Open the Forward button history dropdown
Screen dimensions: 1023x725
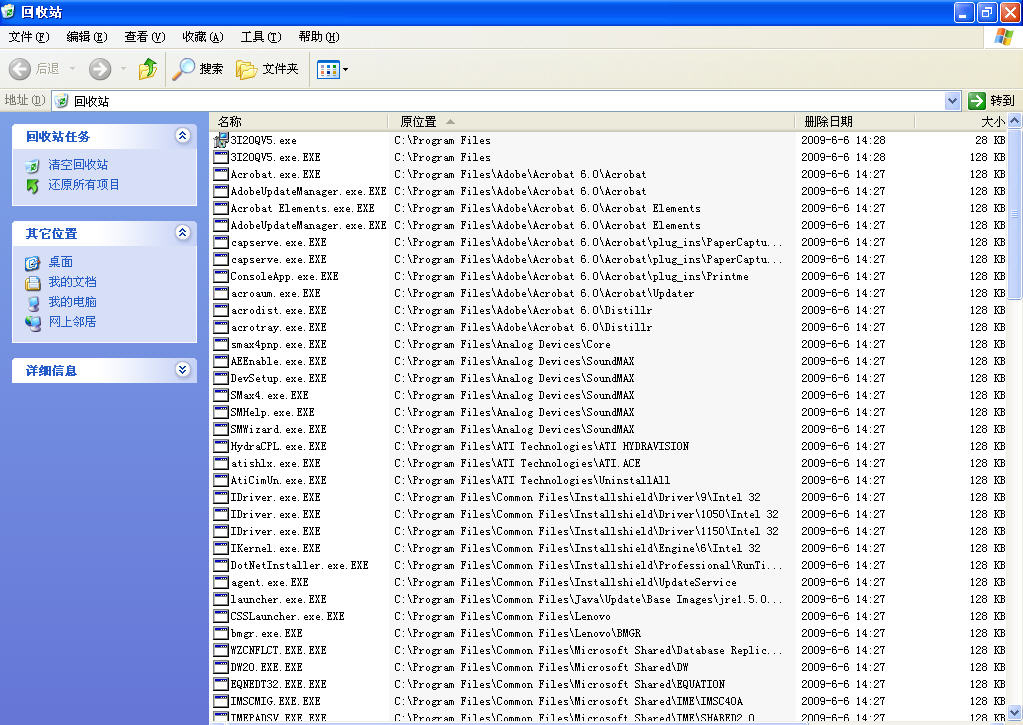123,69
